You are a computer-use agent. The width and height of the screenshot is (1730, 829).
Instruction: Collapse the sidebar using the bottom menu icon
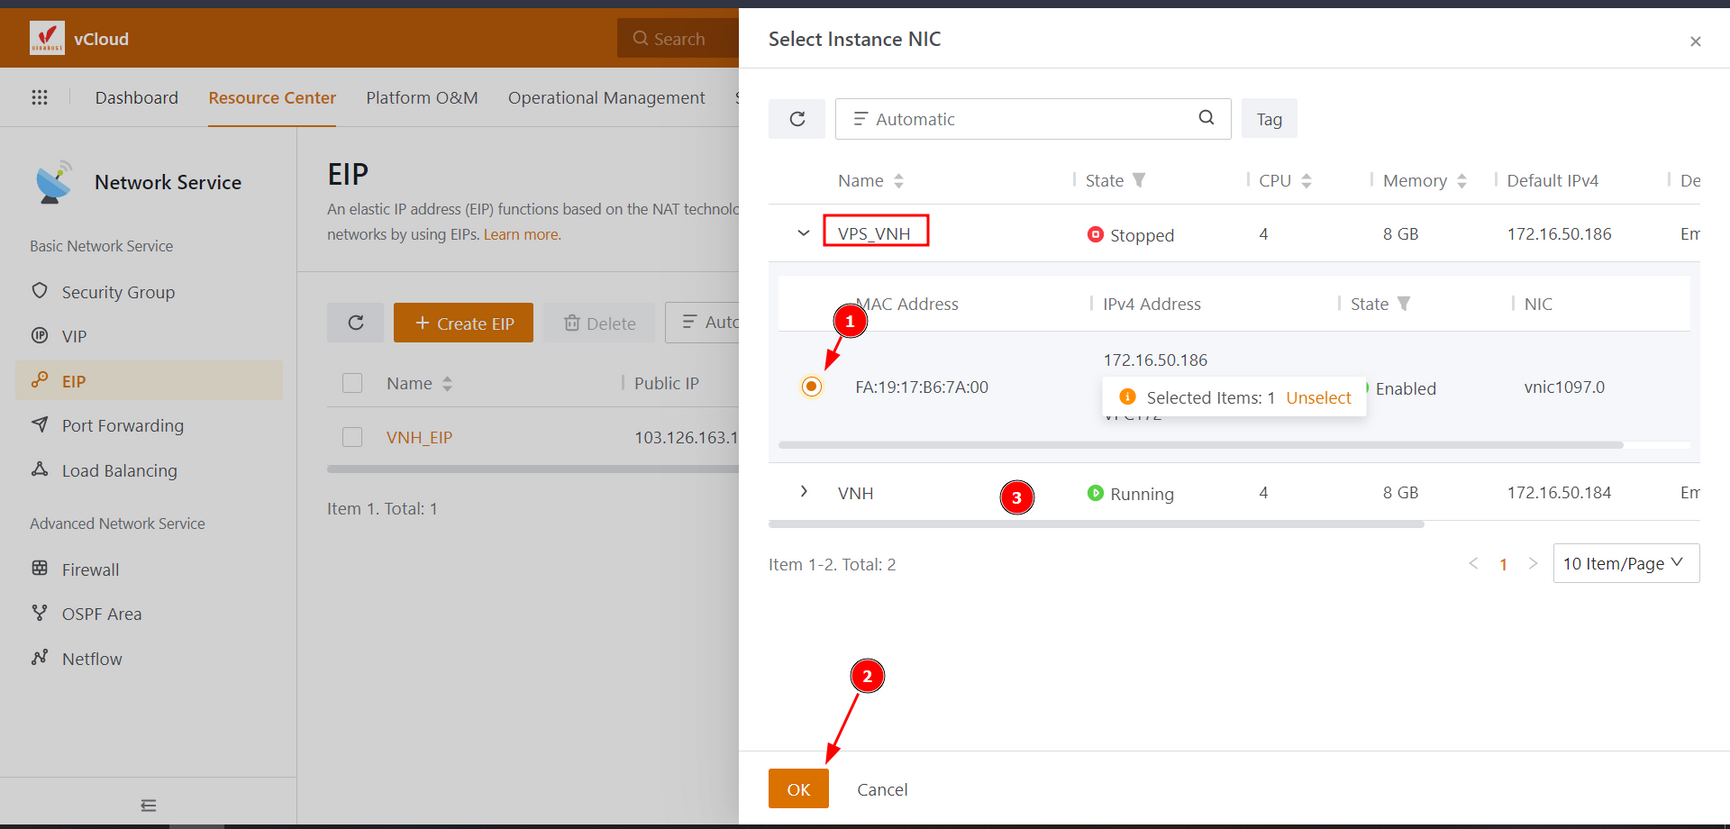pyautogui.click(x=148, y=805)
